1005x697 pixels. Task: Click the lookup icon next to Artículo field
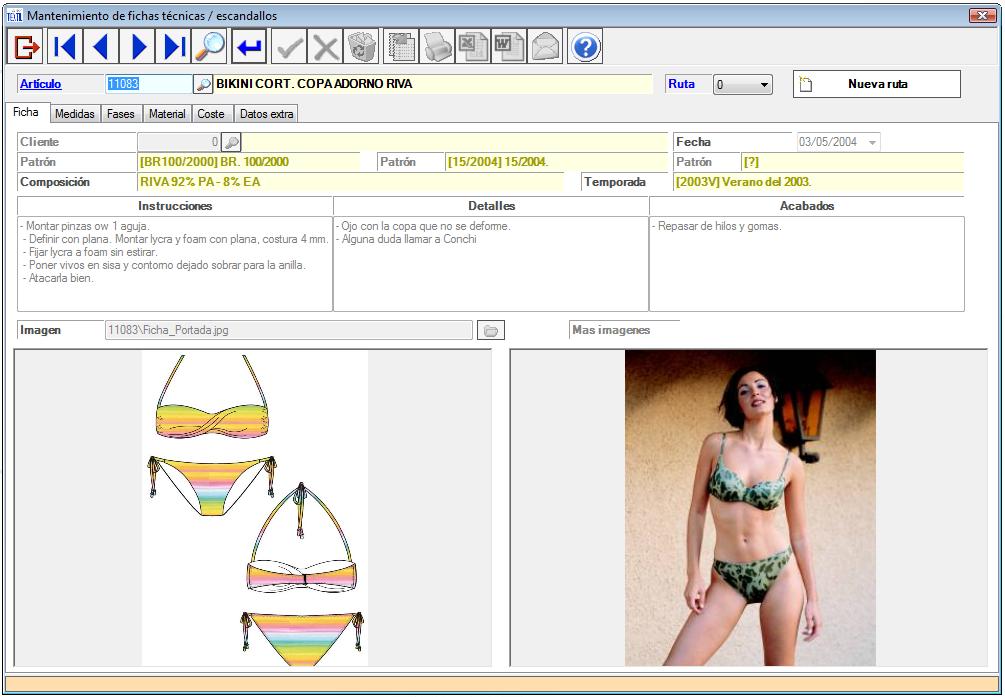(x=203, y=84)
